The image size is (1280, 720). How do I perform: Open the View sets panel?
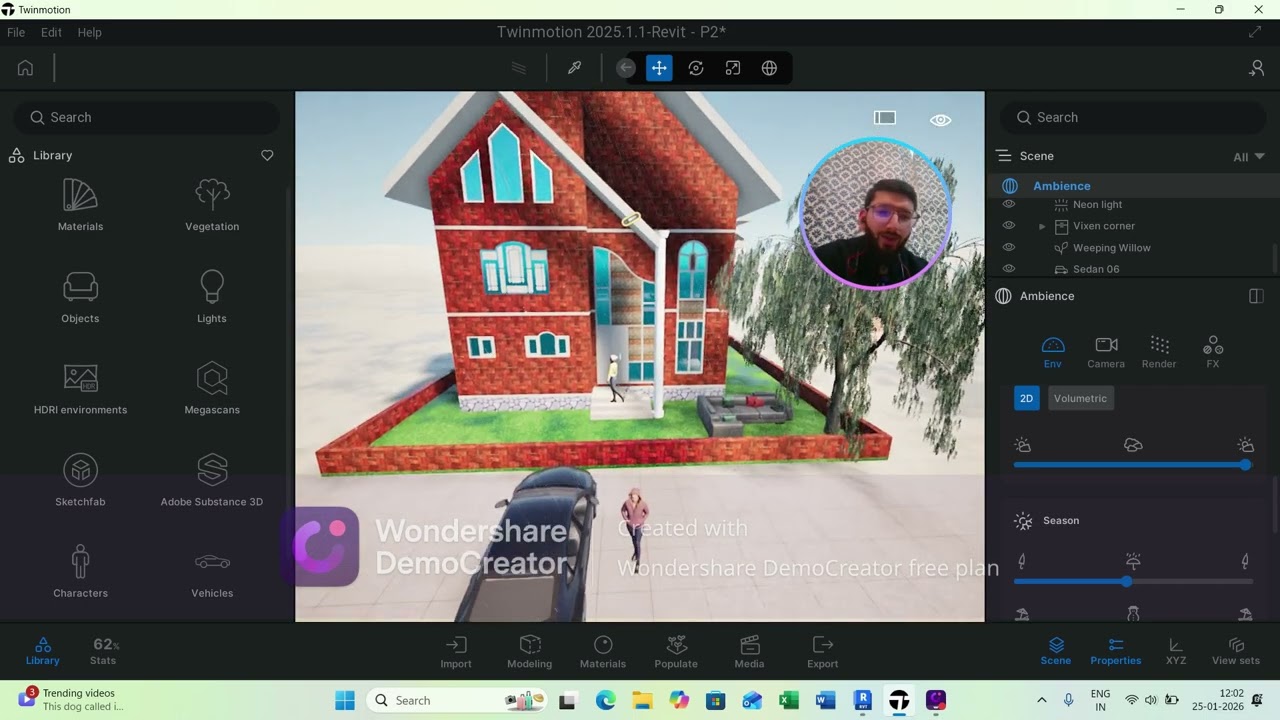click(1236, 651)
